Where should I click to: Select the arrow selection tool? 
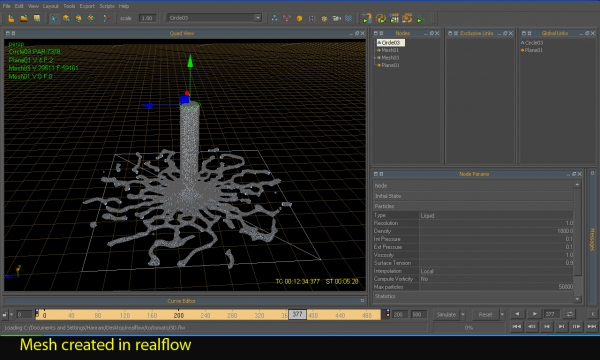click(54, 18)
